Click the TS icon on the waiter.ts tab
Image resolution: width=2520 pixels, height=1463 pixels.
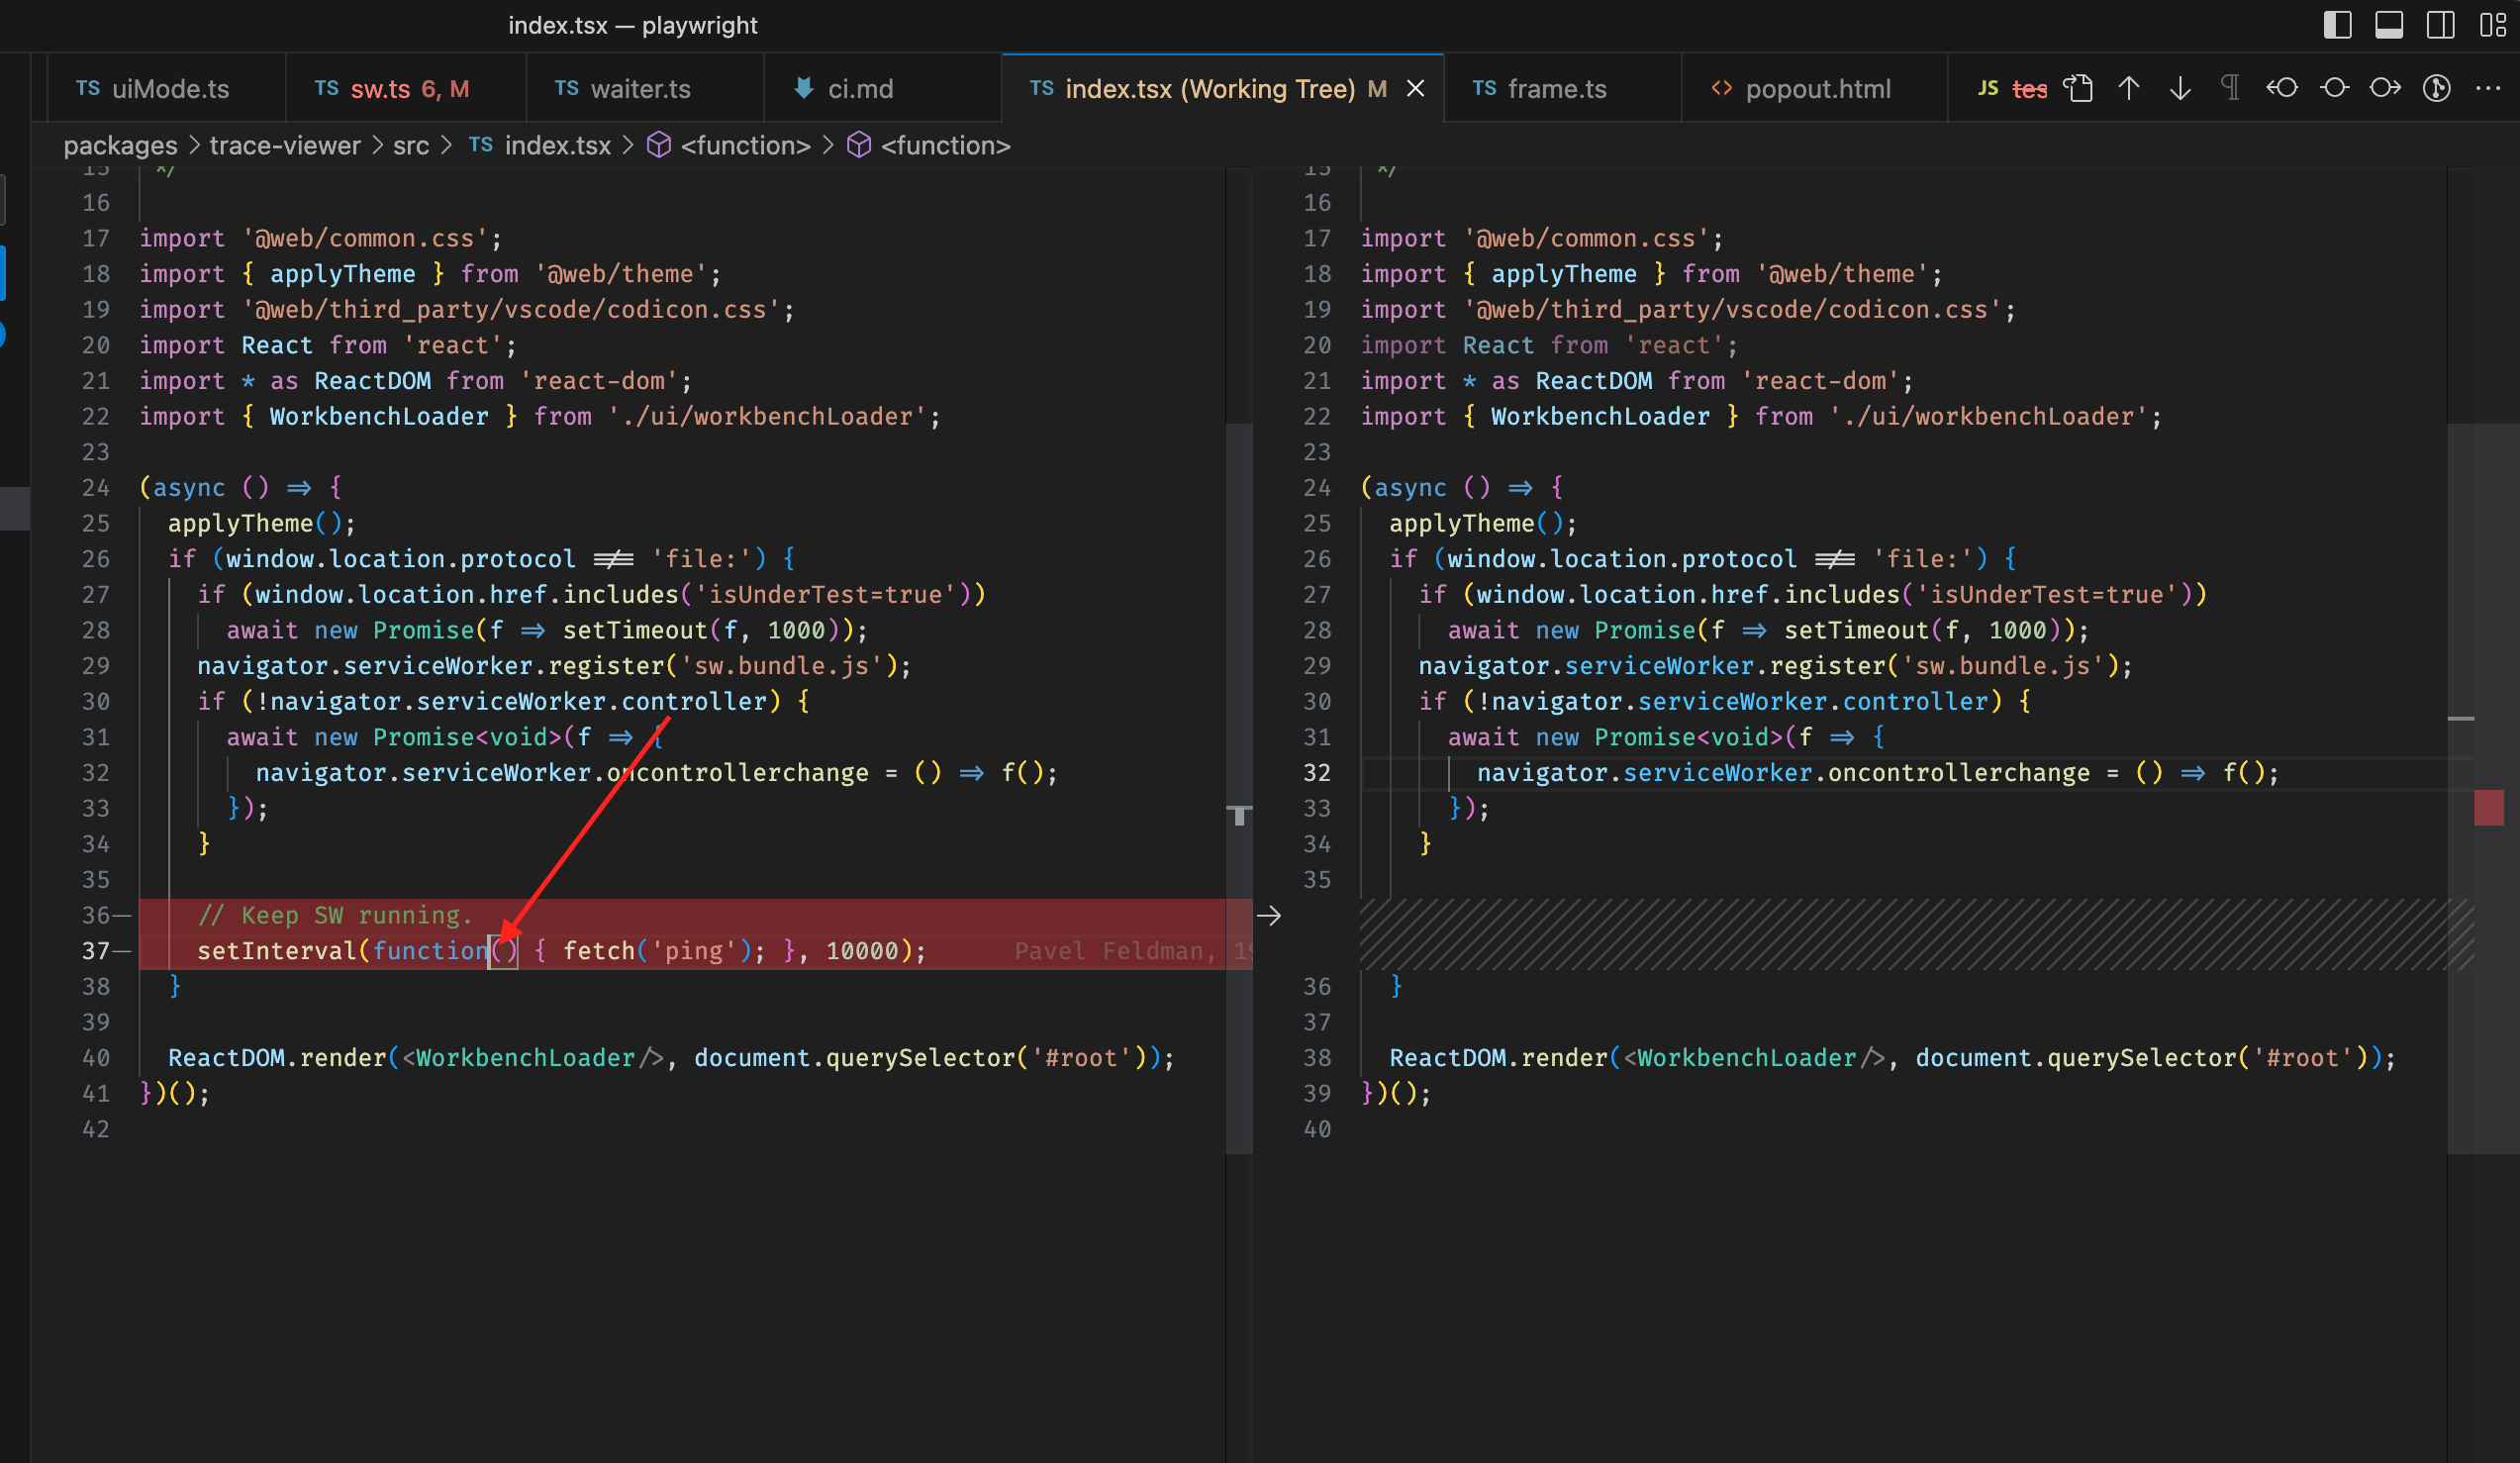click(567, 88)
